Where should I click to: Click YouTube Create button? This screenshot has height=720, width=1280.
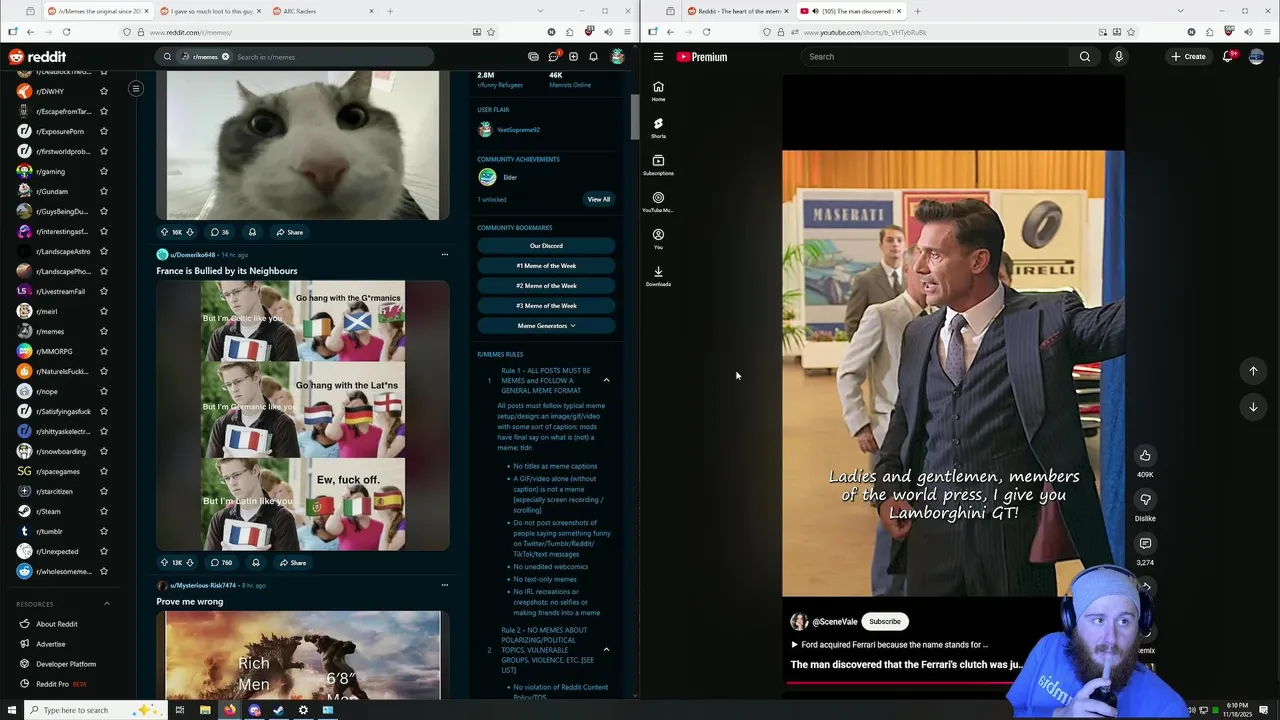click(1189, 57)
